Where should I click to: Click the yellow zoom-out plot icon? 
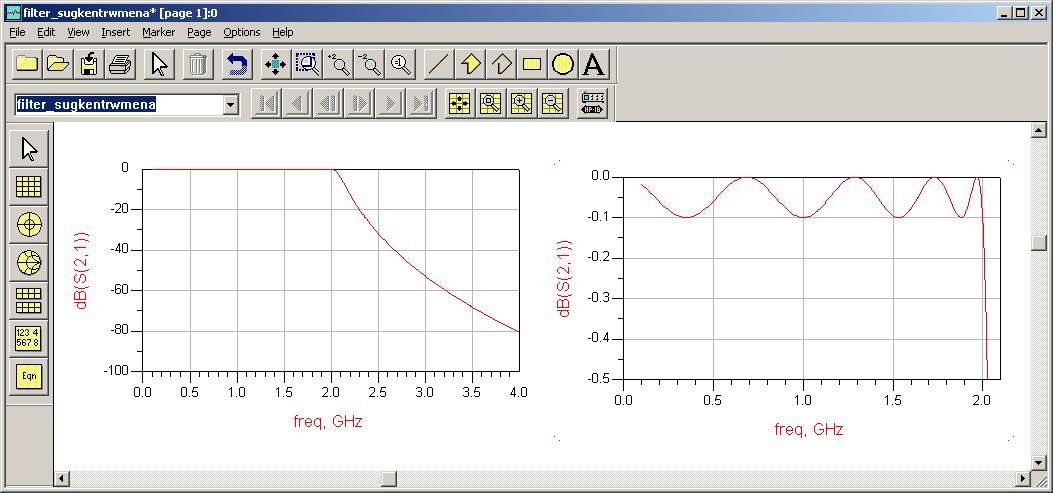click(553, 104)
